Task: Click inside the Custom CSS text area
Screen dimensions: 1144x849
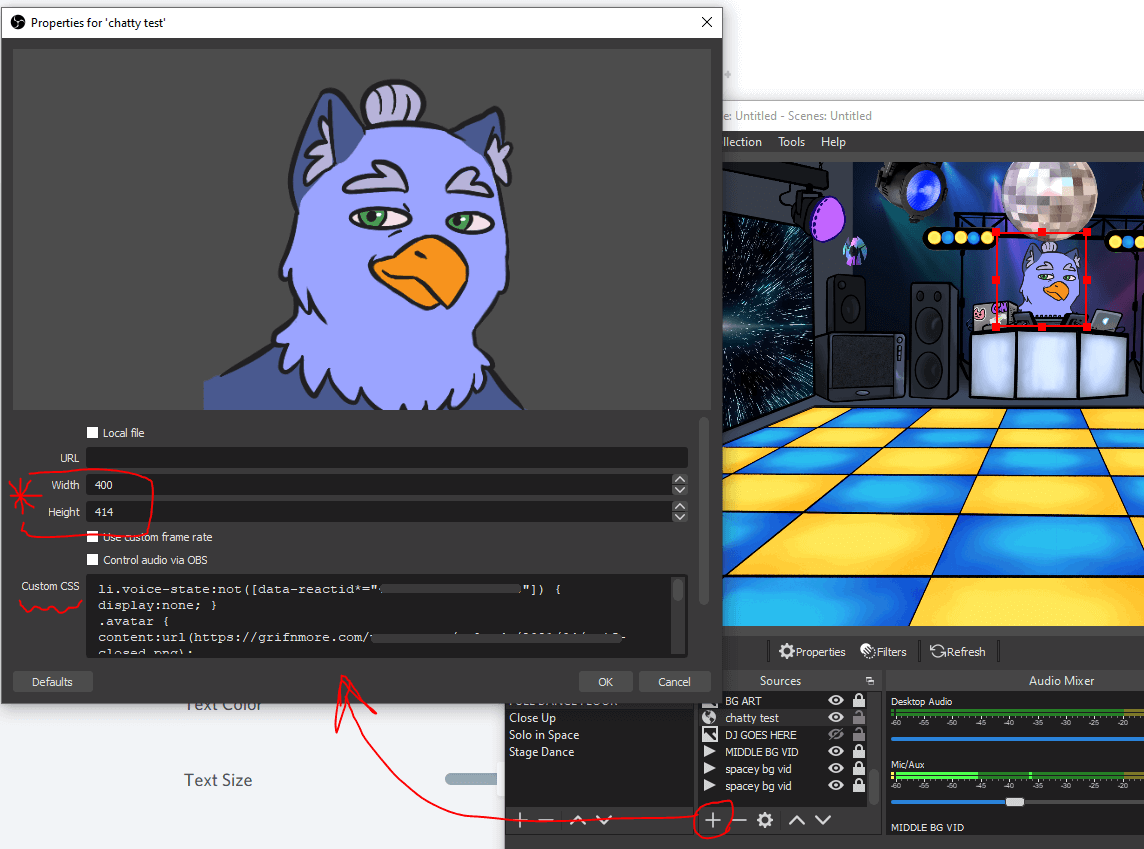Action: [x=378, y=616]
